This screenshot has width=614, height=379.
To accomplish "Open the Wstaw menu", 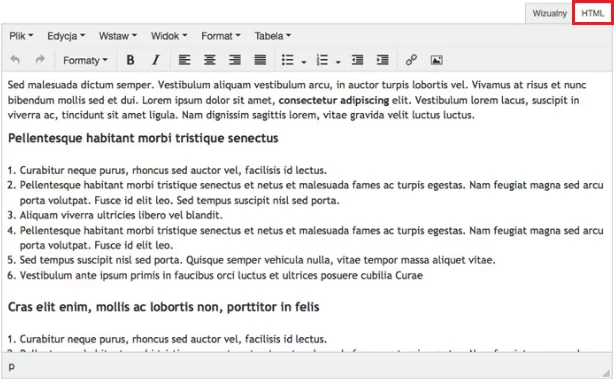I will click(x=117, y=36).
